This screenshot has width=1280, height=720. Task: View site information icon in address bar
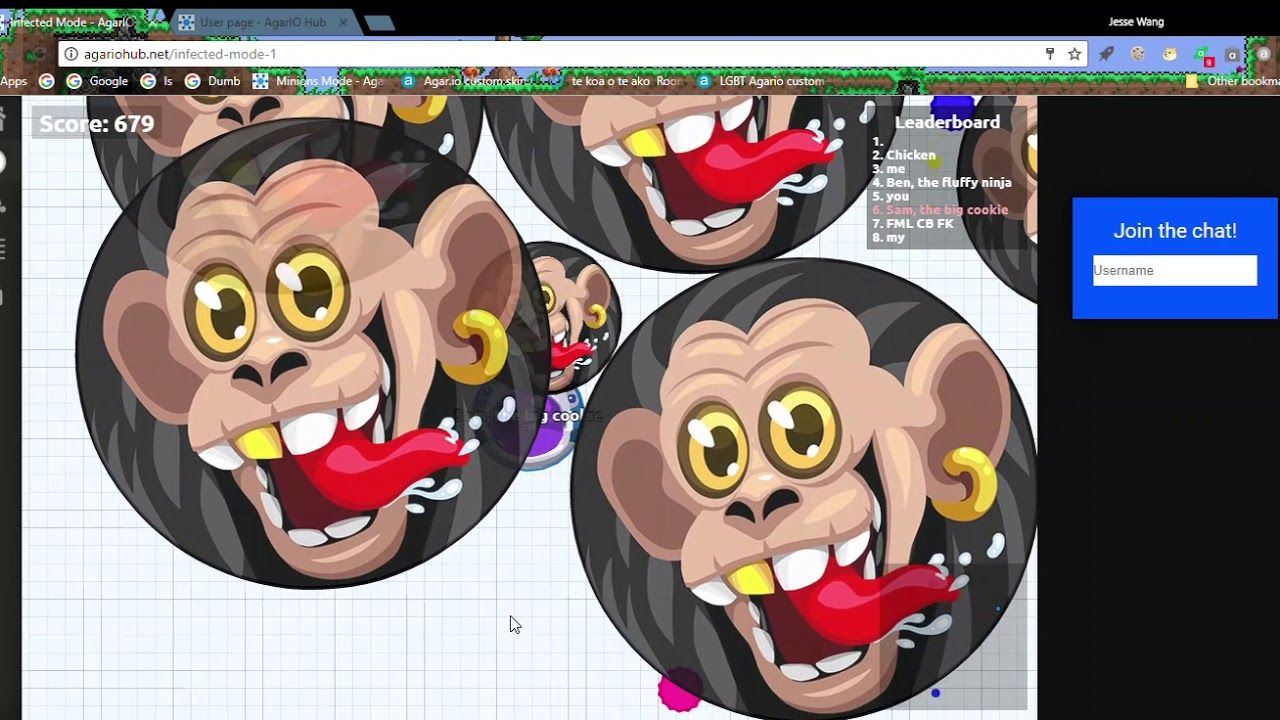(70, 54)
